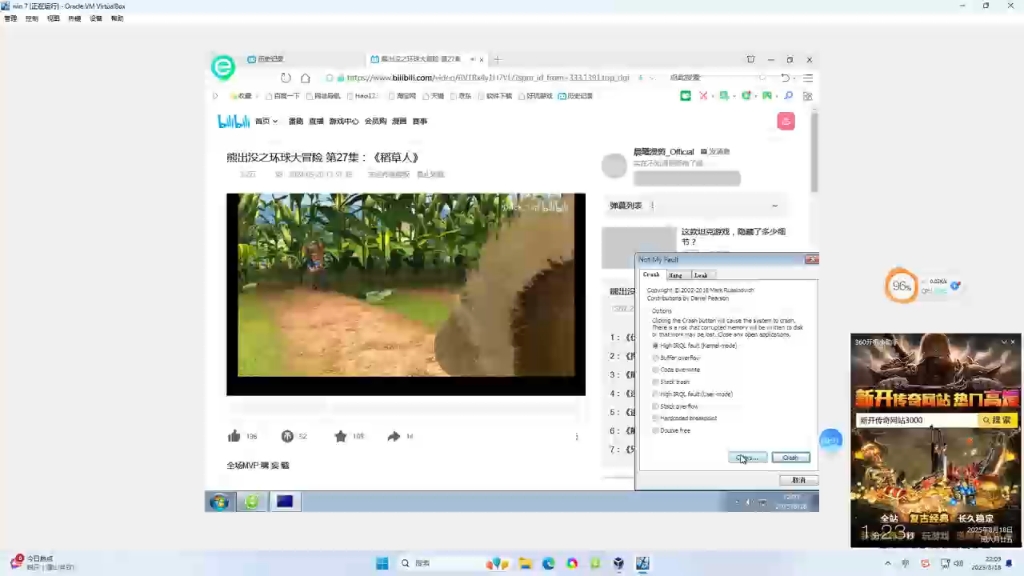This screenshot has height=576, width=1024.
Task: Open a new browser tab with plus
Action: coord(498,59)
